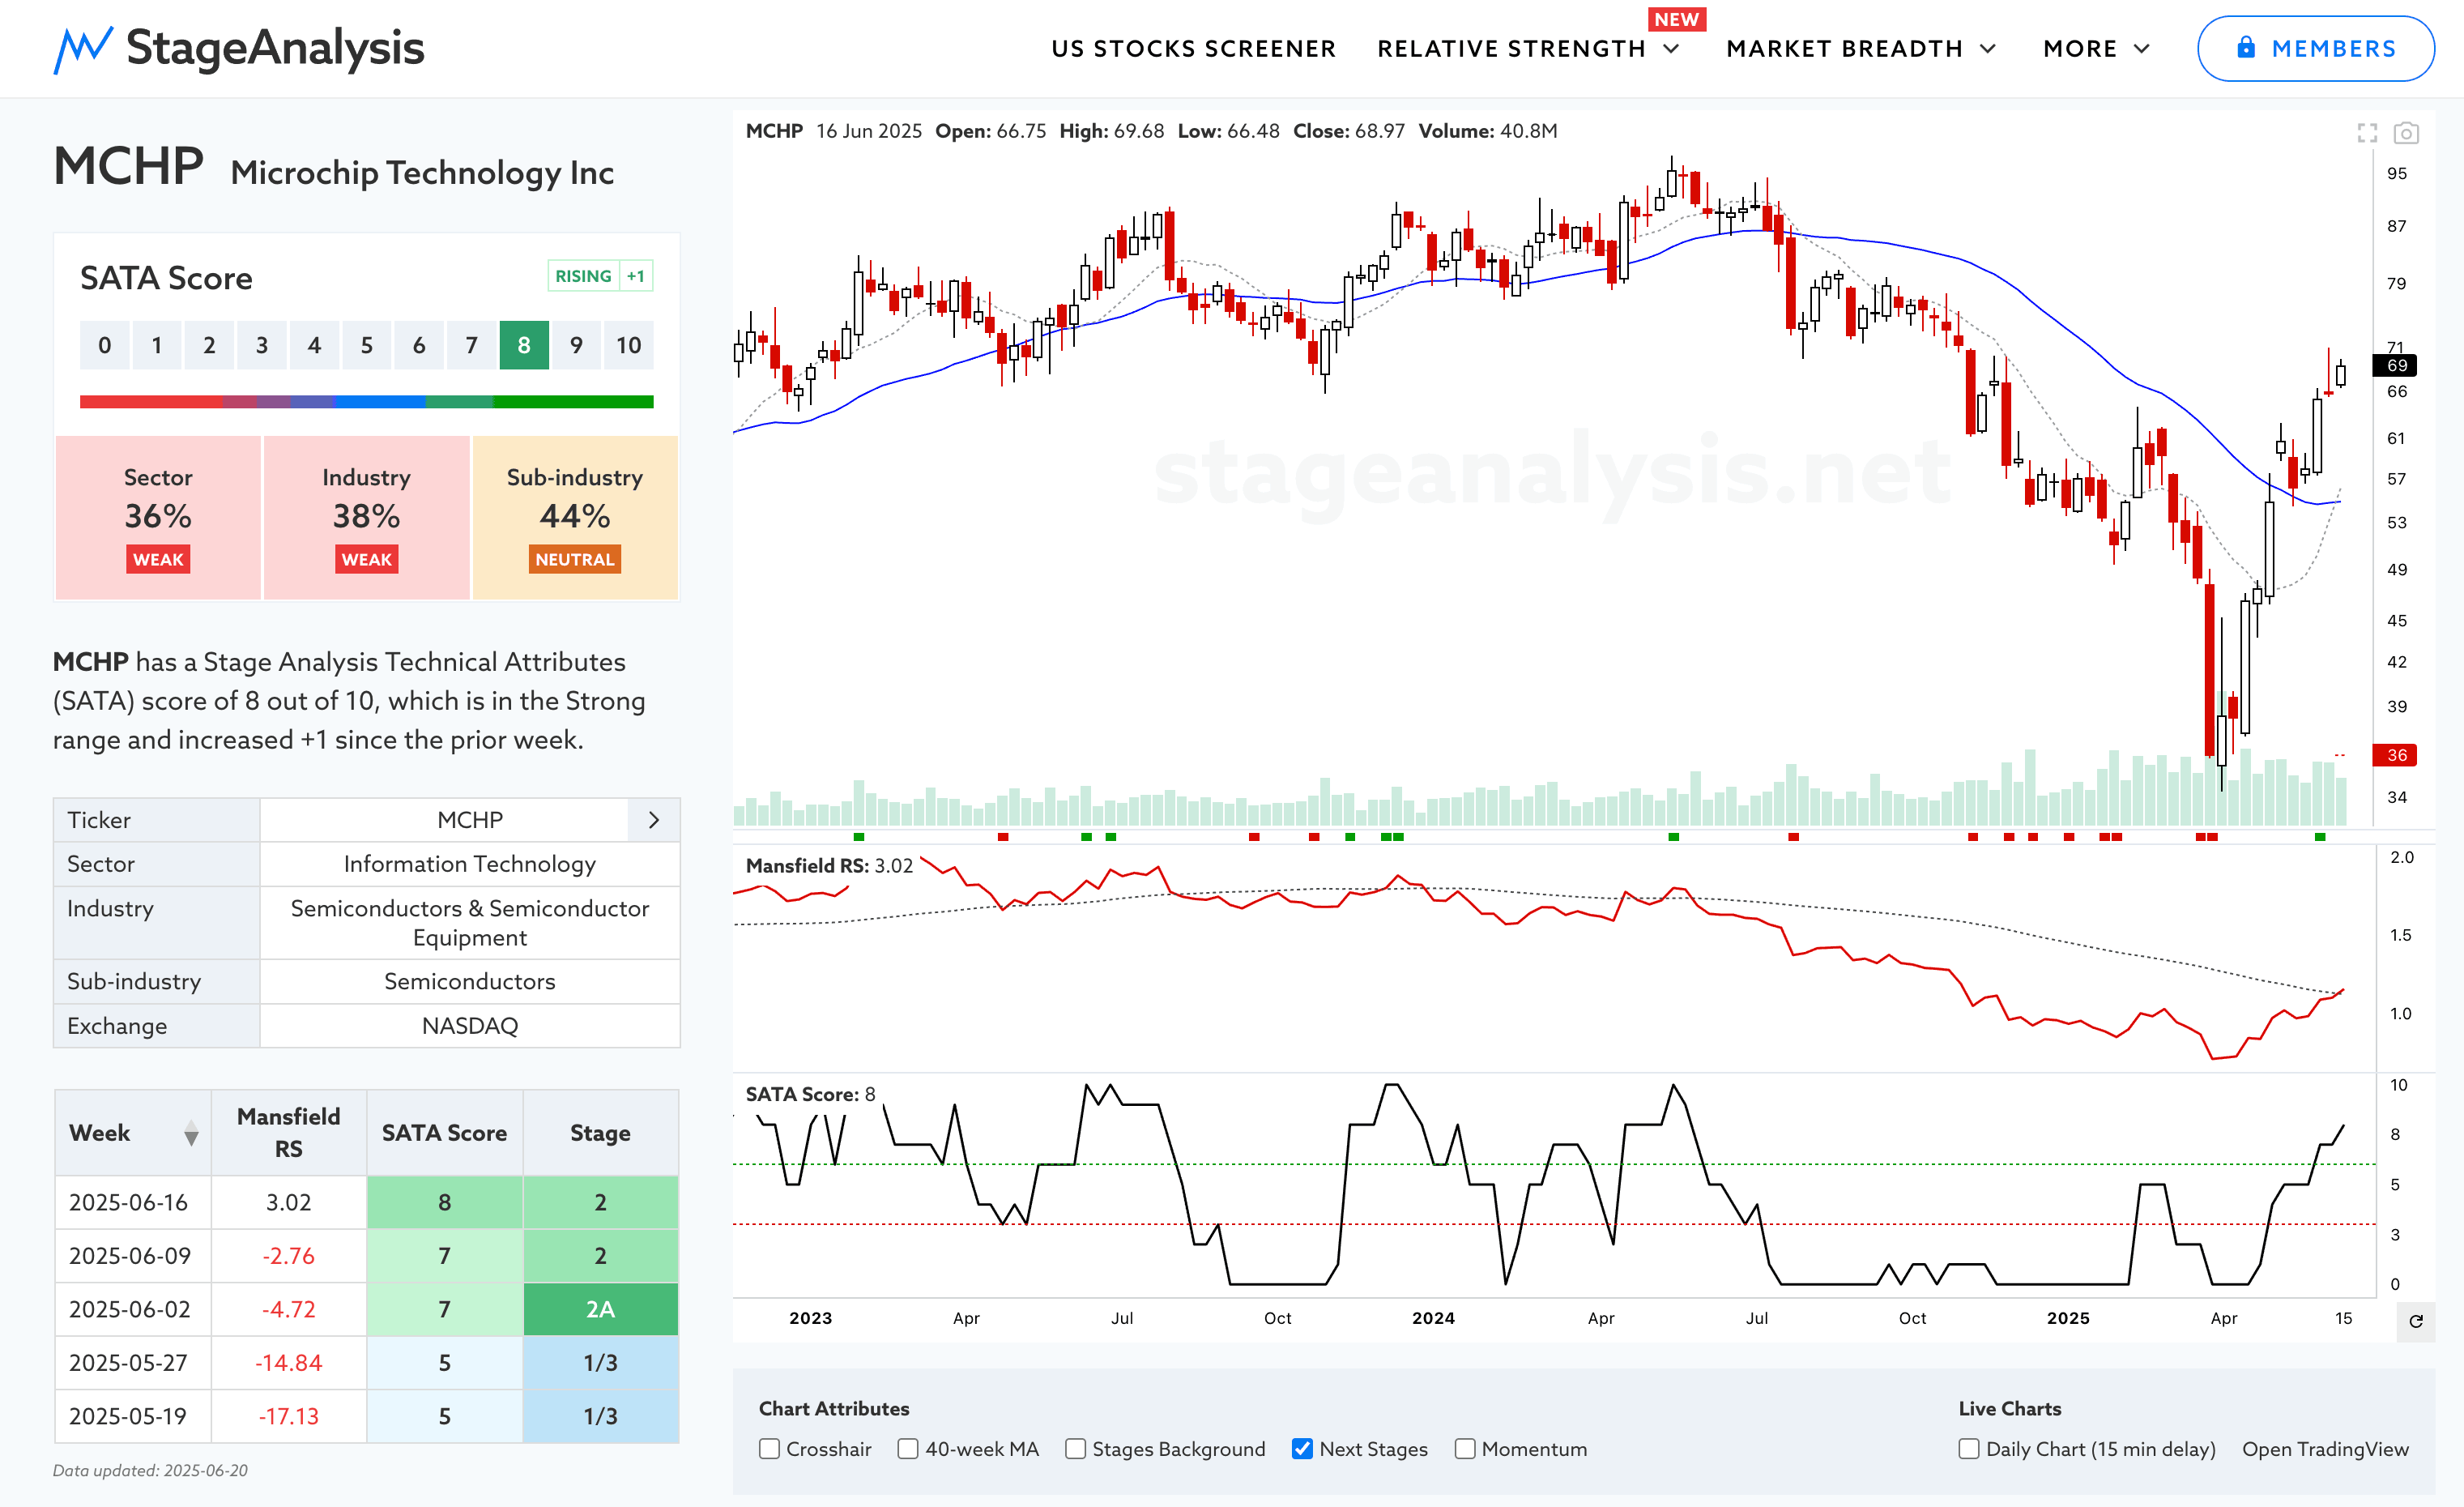The width and height of the screenshot is (2464, 1507).
Task: Click the Sector 36% Weak card
Action: pos(158,517)
